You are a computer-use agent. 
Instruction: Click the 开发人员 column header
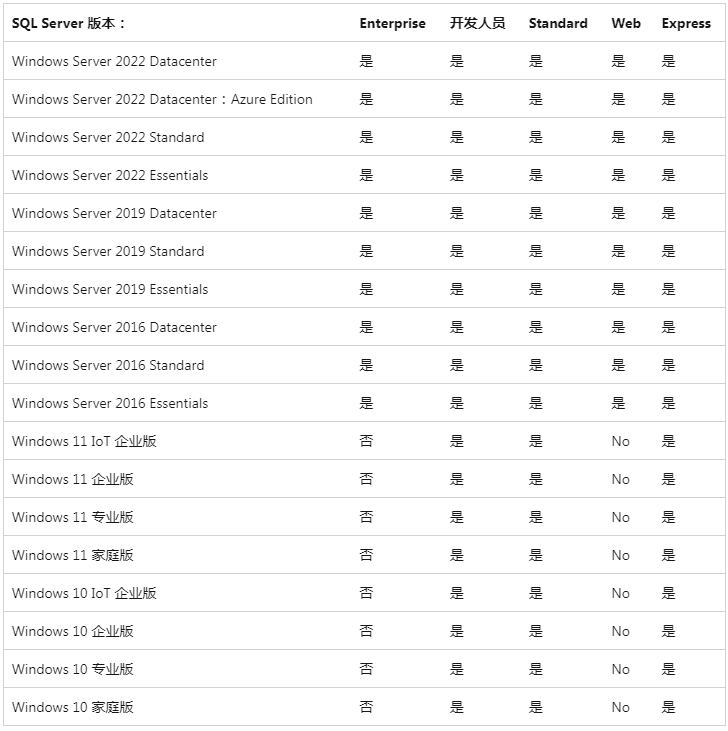pos(477,23)
